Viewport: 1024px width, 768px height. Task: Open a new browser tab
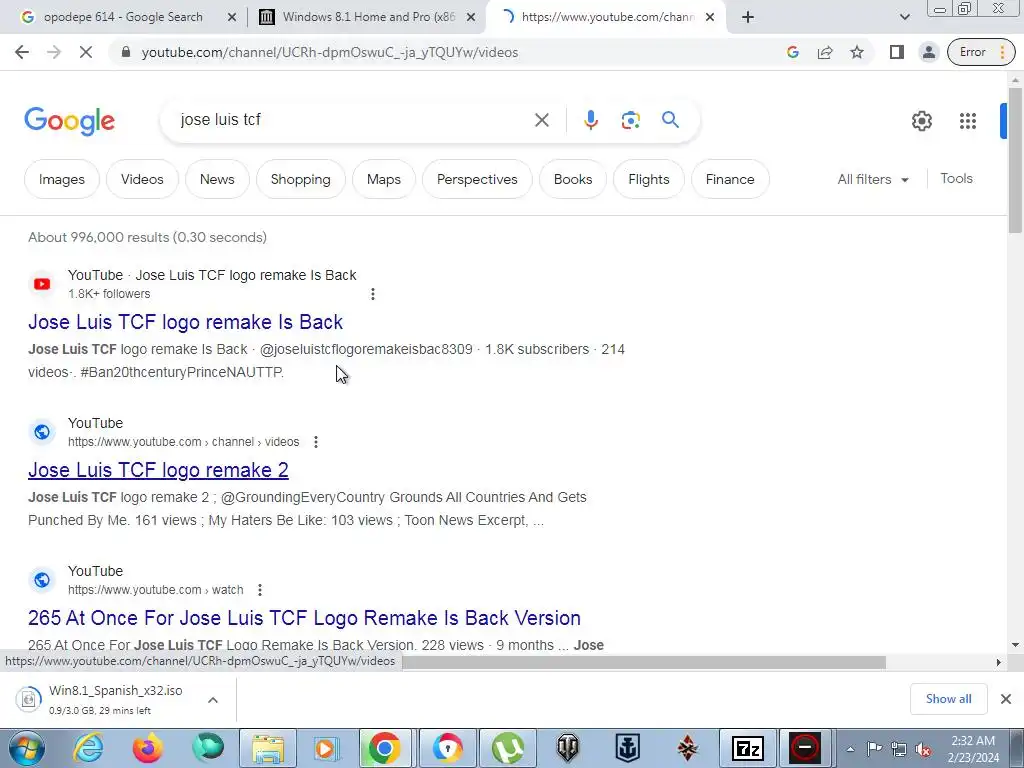748,17
